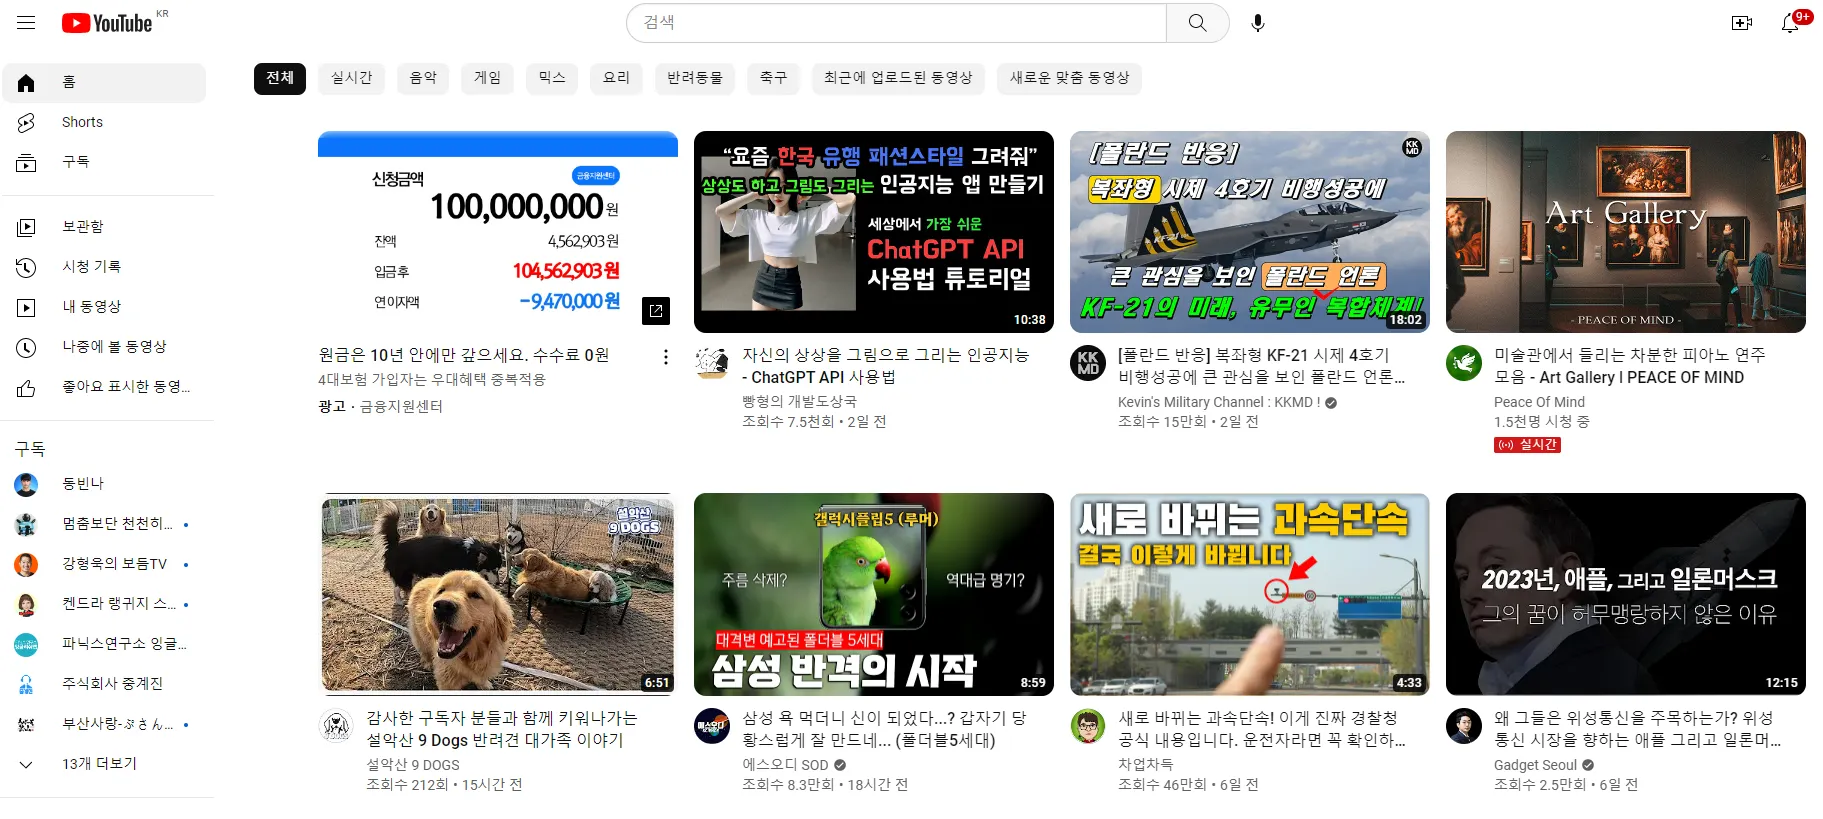This screenshot has width=1823, height=819.
Task: Open Peace Of Mind channel avatar
Action: click(1464, 363)
